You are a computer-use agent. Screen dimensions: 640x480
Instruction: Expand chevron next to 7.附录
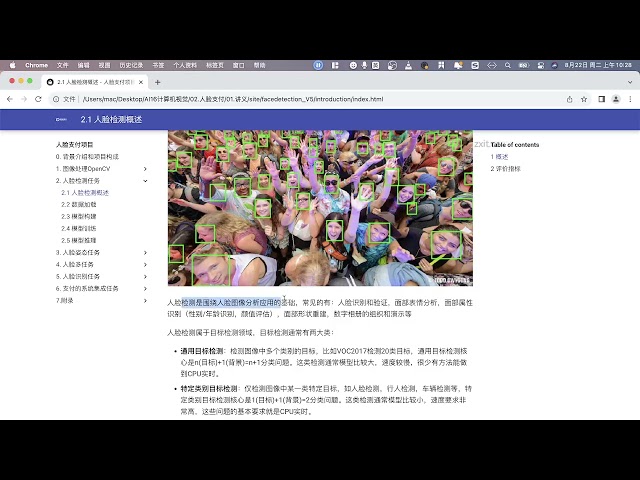[145, 301]
